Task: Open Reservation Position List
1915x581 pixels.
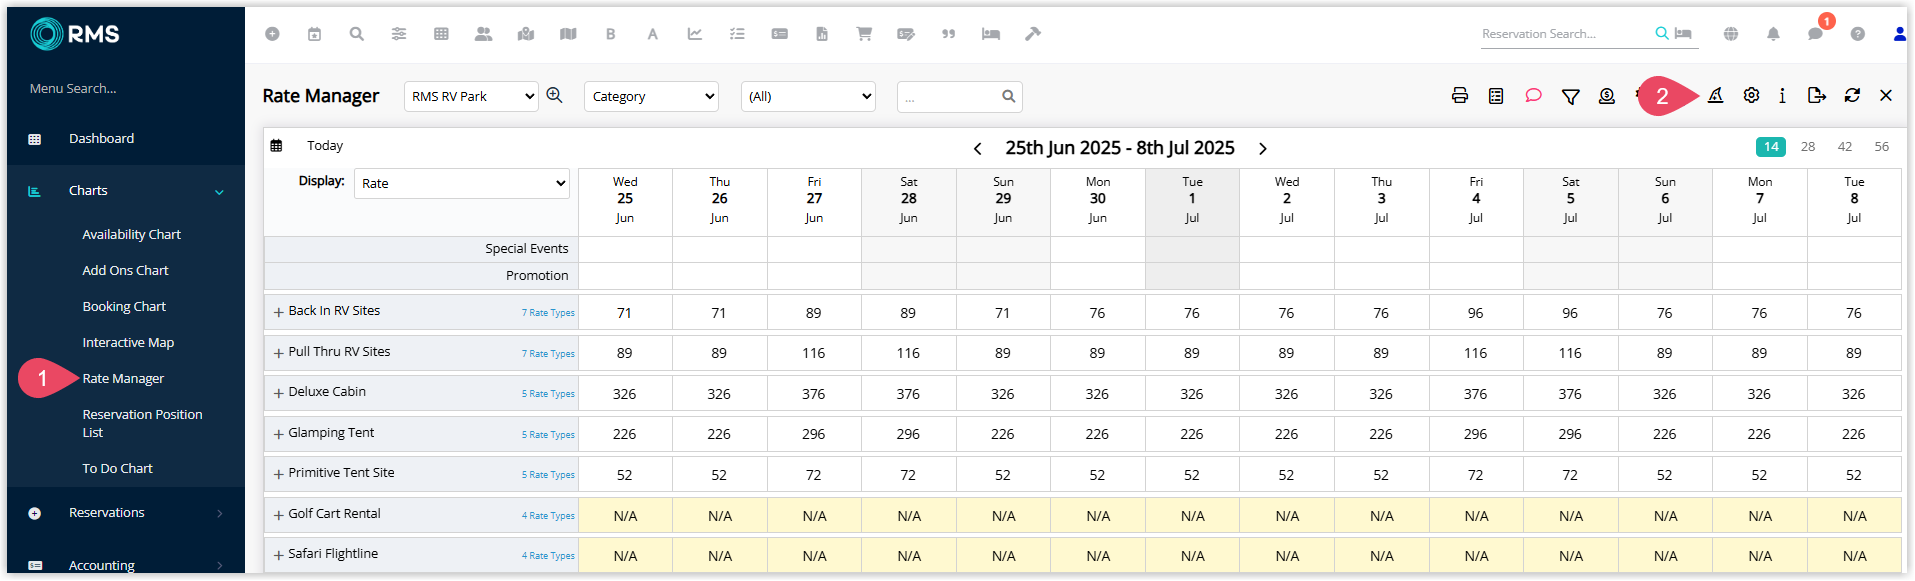Action: coord(142,423)
